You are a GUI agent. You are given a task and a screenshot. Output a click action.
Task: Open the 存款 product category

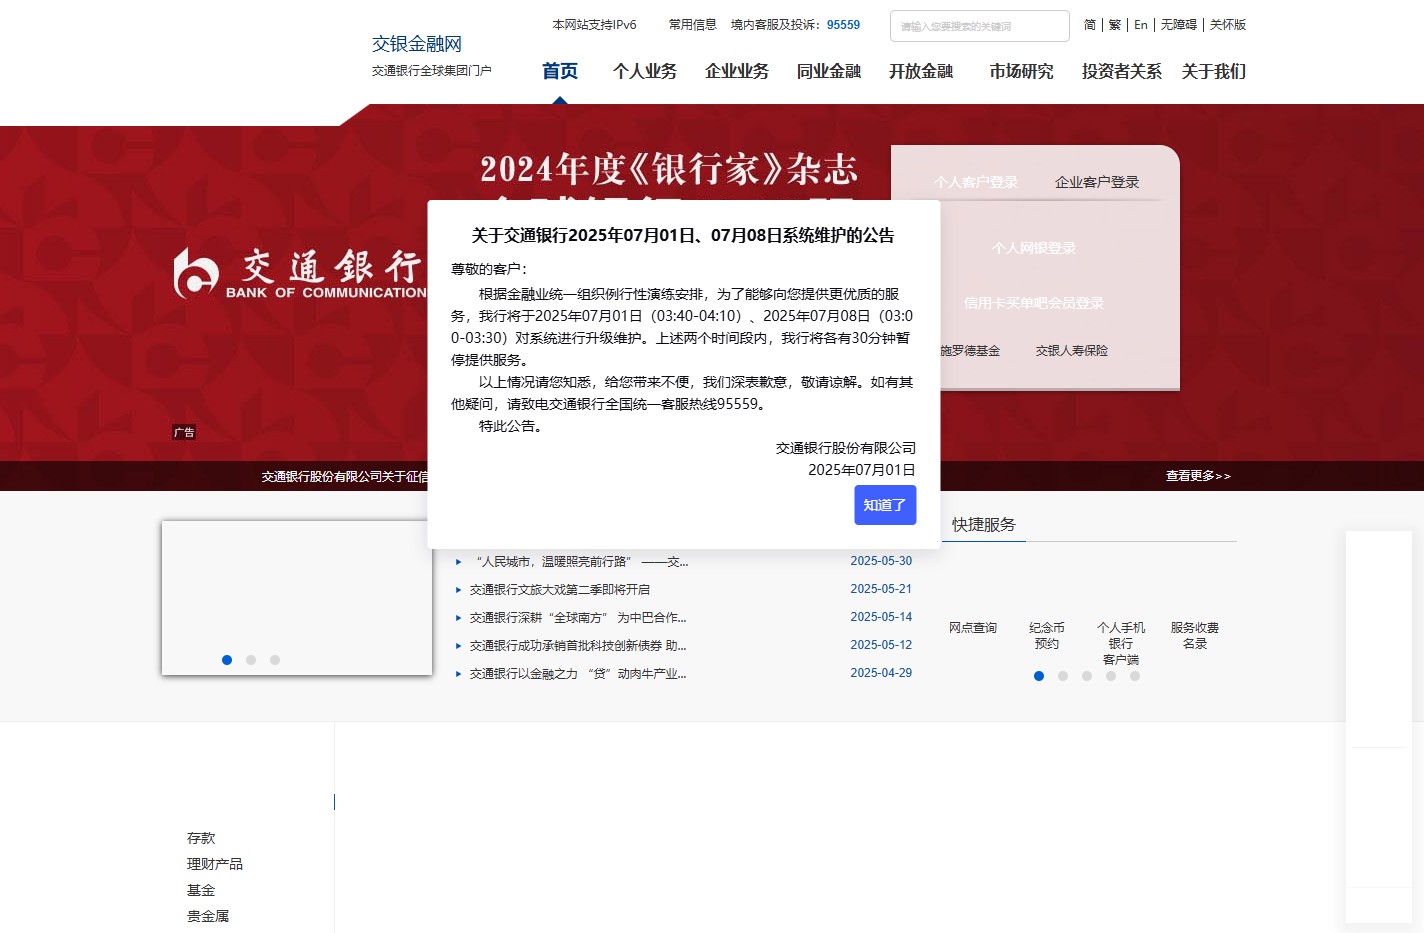pos(201,838)
